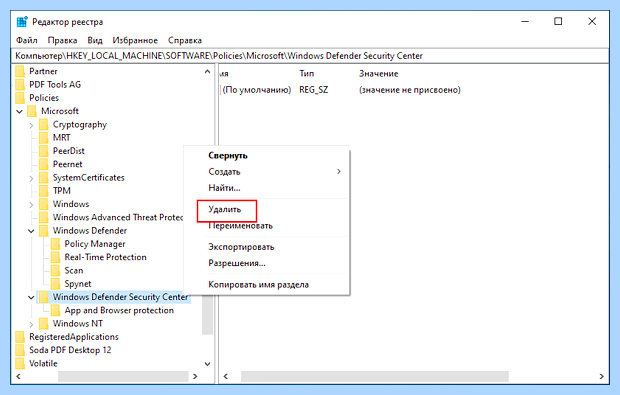Screen dimensions: 620x395
Task: Click the Peernet folder icon
Action: pyautogui.click(x=43, y=164)
